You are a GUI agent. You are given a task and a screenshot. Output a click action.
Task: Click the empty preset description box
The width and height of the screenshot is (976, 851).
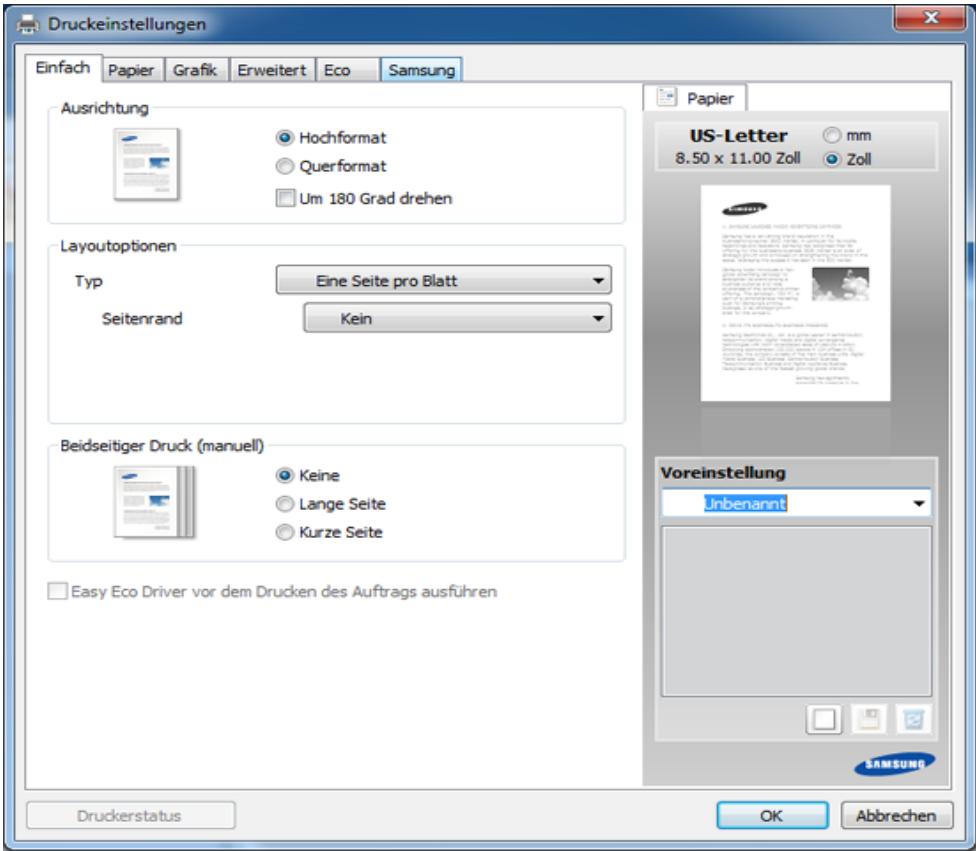(796, 611)
